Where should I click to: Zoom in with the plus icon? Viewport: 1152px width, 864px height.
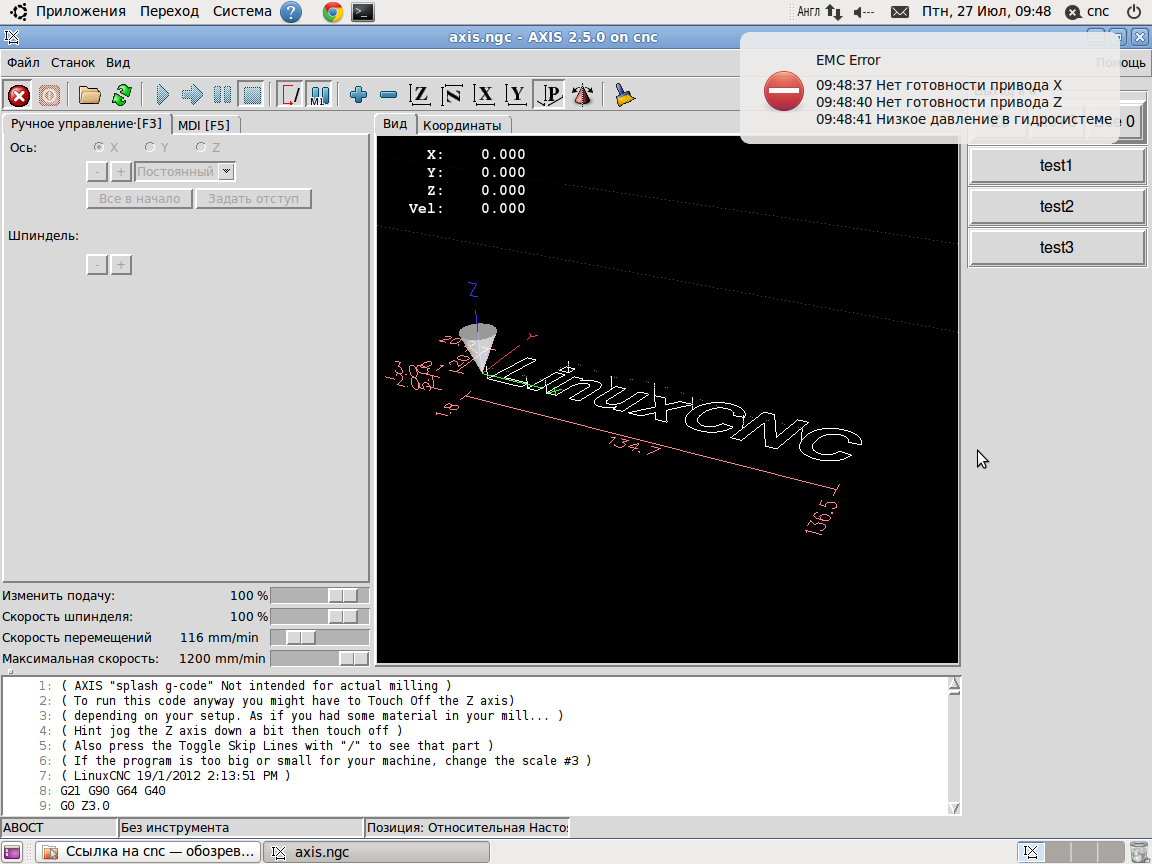(x=359, y=95)
